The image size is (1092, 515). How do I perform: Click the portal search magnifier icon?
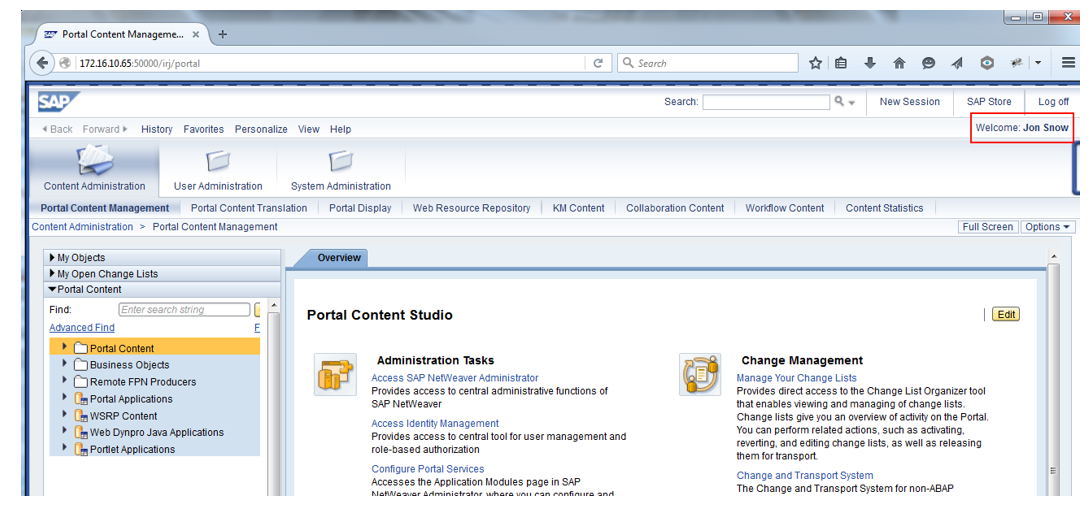point(840,102)
